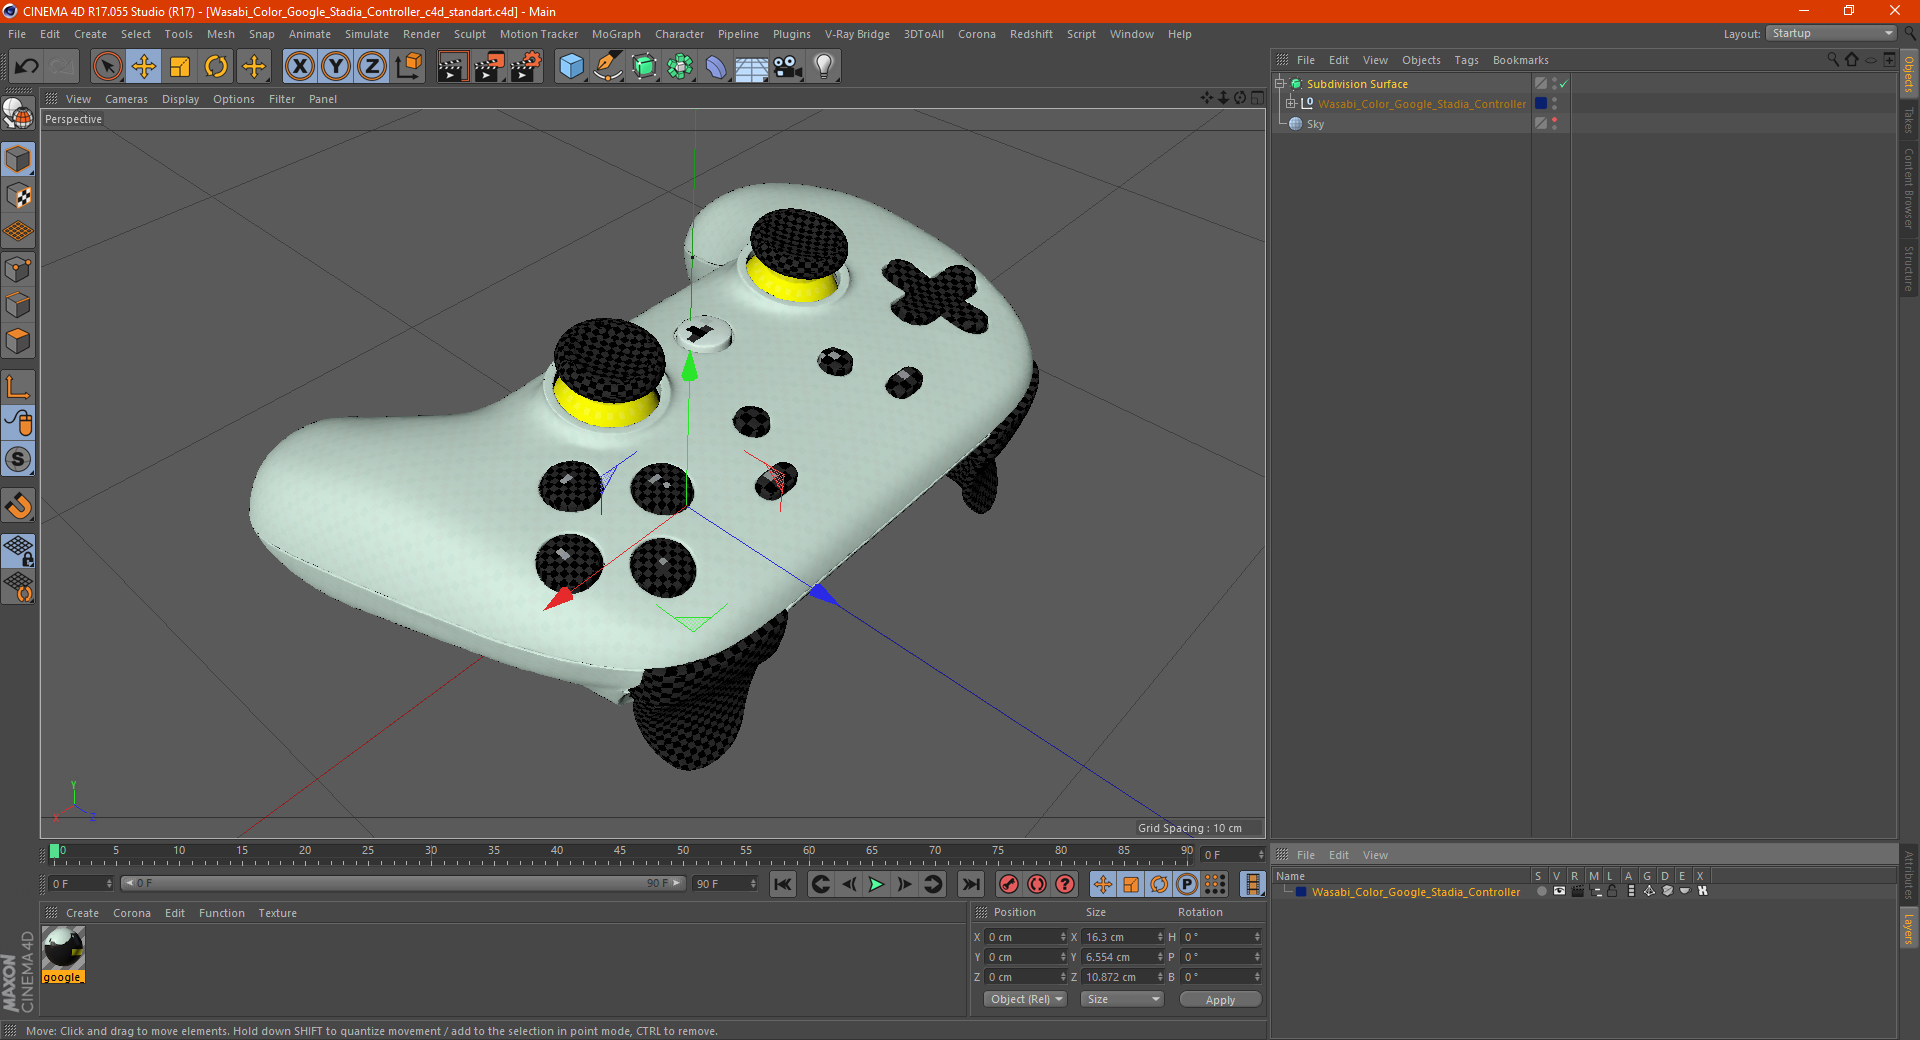Open the deformer objects icon
Screen dimensions: 1920x1040
716,67
